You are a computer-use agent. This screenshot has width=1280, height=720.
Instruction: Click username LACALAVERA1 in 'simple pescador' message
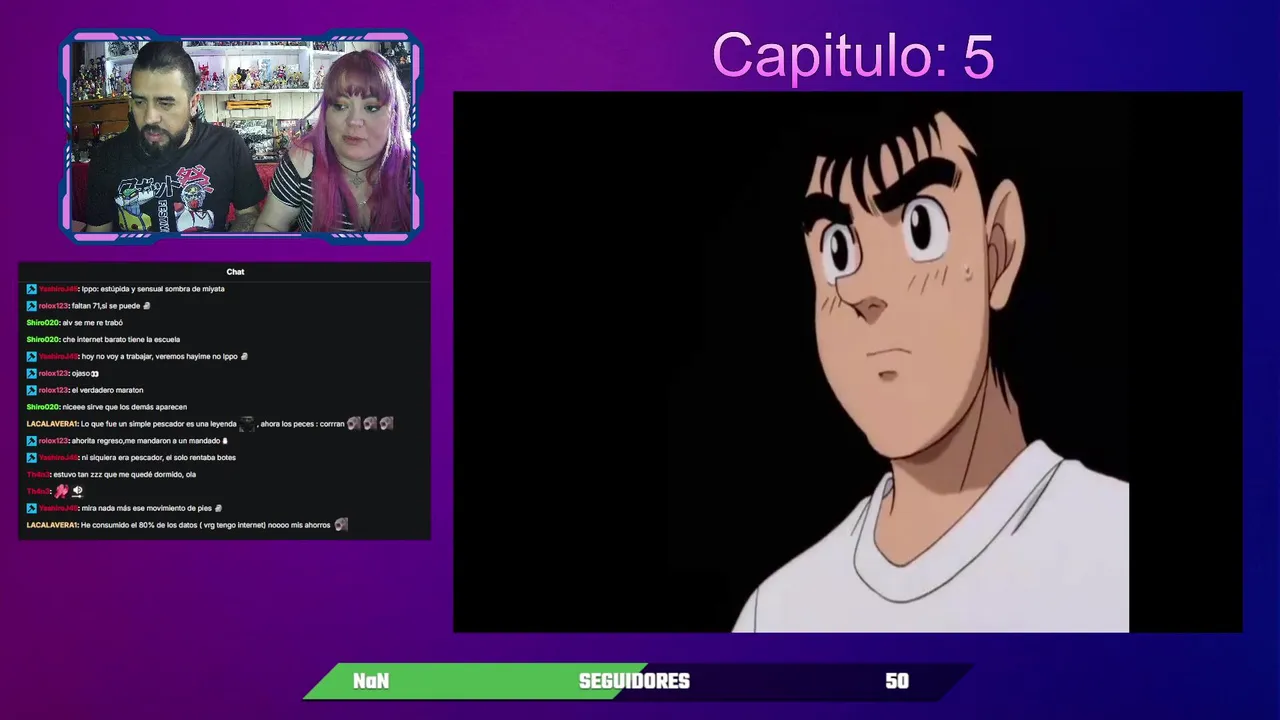point(52,424)
